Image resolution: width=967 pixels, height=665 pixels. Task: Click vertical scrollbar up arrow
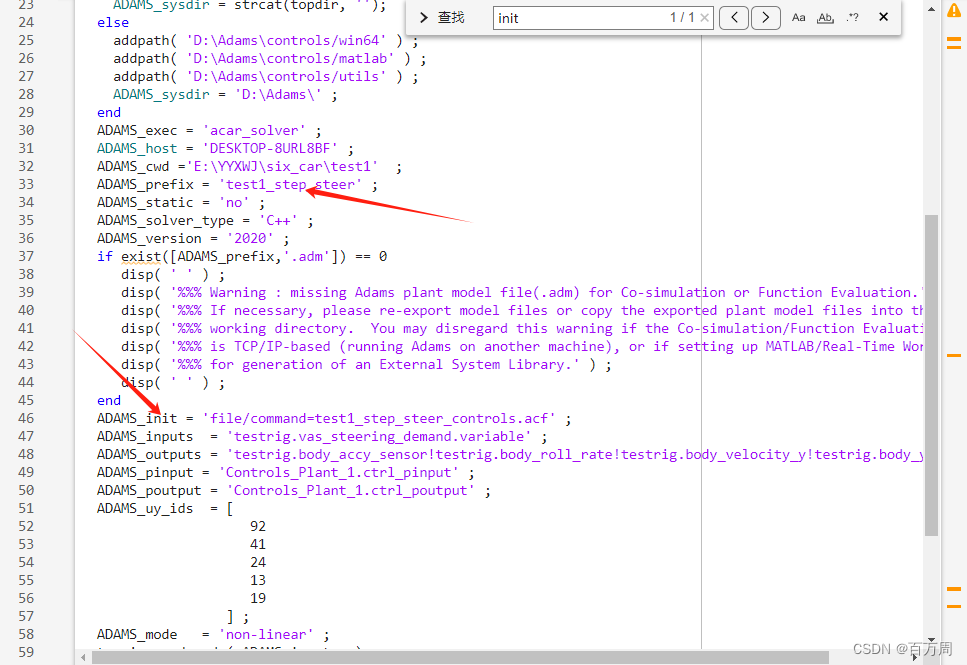click(x=931, y=9)
